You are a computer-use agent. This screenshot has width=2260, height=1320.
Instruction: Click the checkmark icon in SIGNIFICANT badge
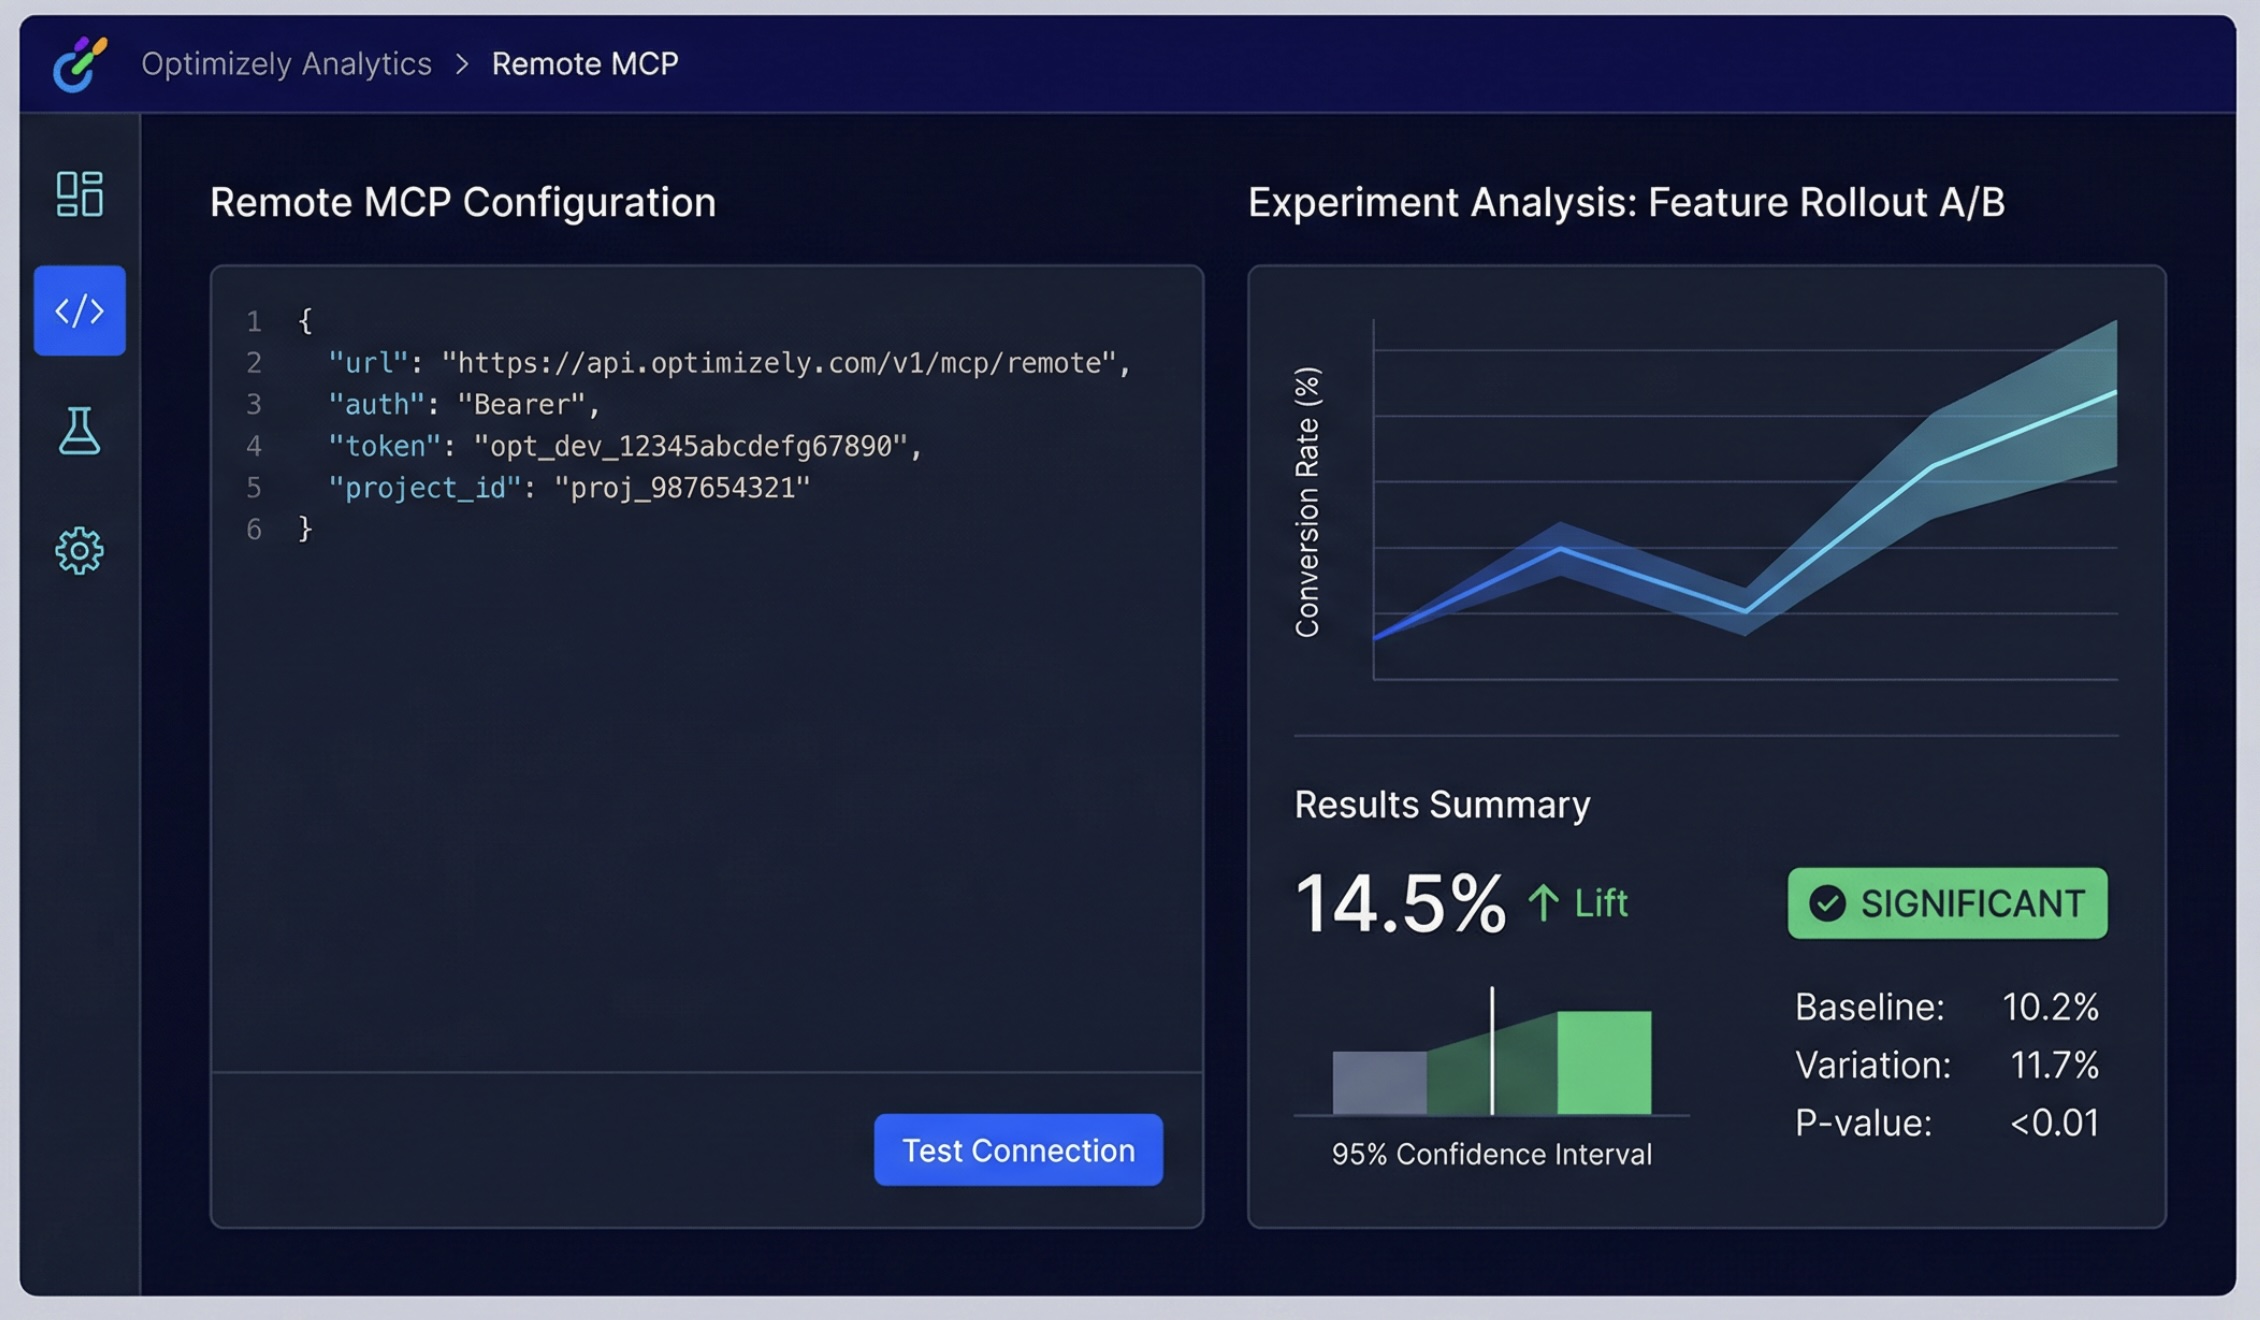1827,903
